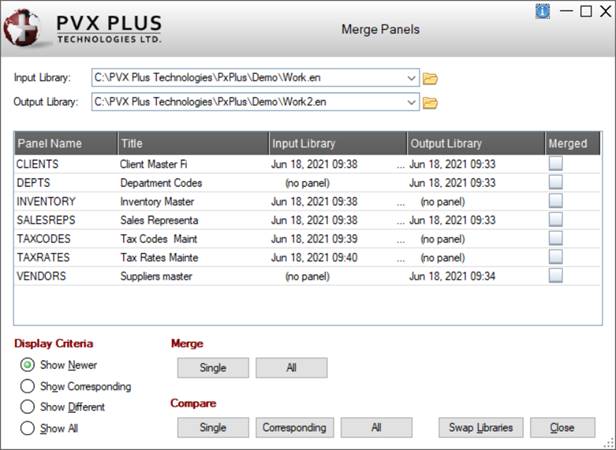The height and width of the screenshot is (450, 616).
Task: Select the Show Corresponding radio button
Action: (x=28, y=386)
